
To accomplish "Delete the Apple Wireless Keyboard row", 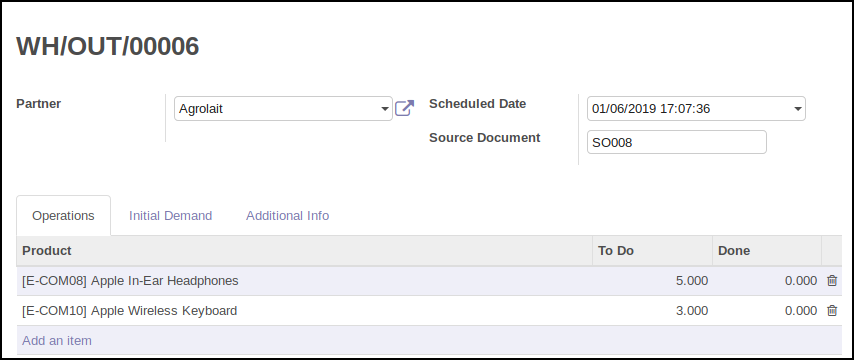I will pyautogui.click(x=832, y=310).
